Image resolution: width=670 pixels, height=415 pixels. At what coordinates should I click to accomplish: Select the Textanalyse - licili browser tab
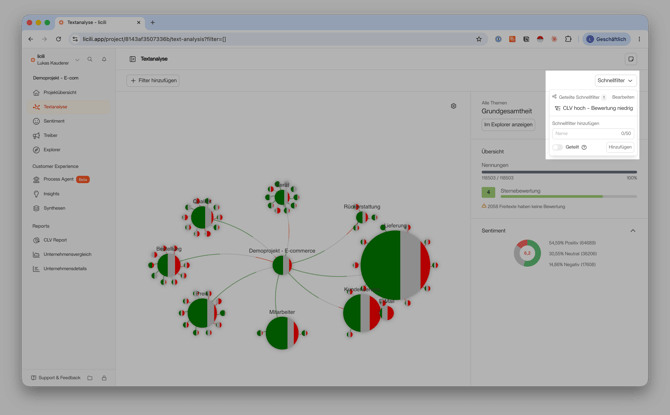[99, 22]
